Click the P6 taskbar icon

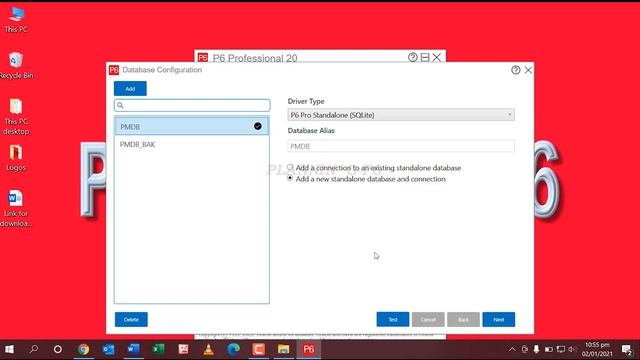pos(309,349)
